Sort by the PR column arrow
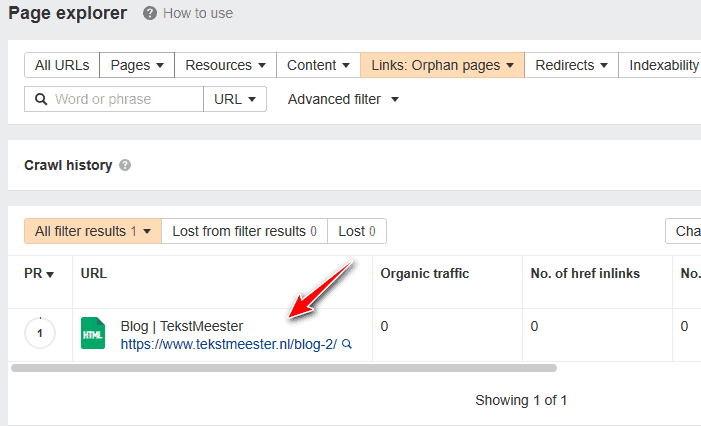701x426 pixels. tap(50, 274)
